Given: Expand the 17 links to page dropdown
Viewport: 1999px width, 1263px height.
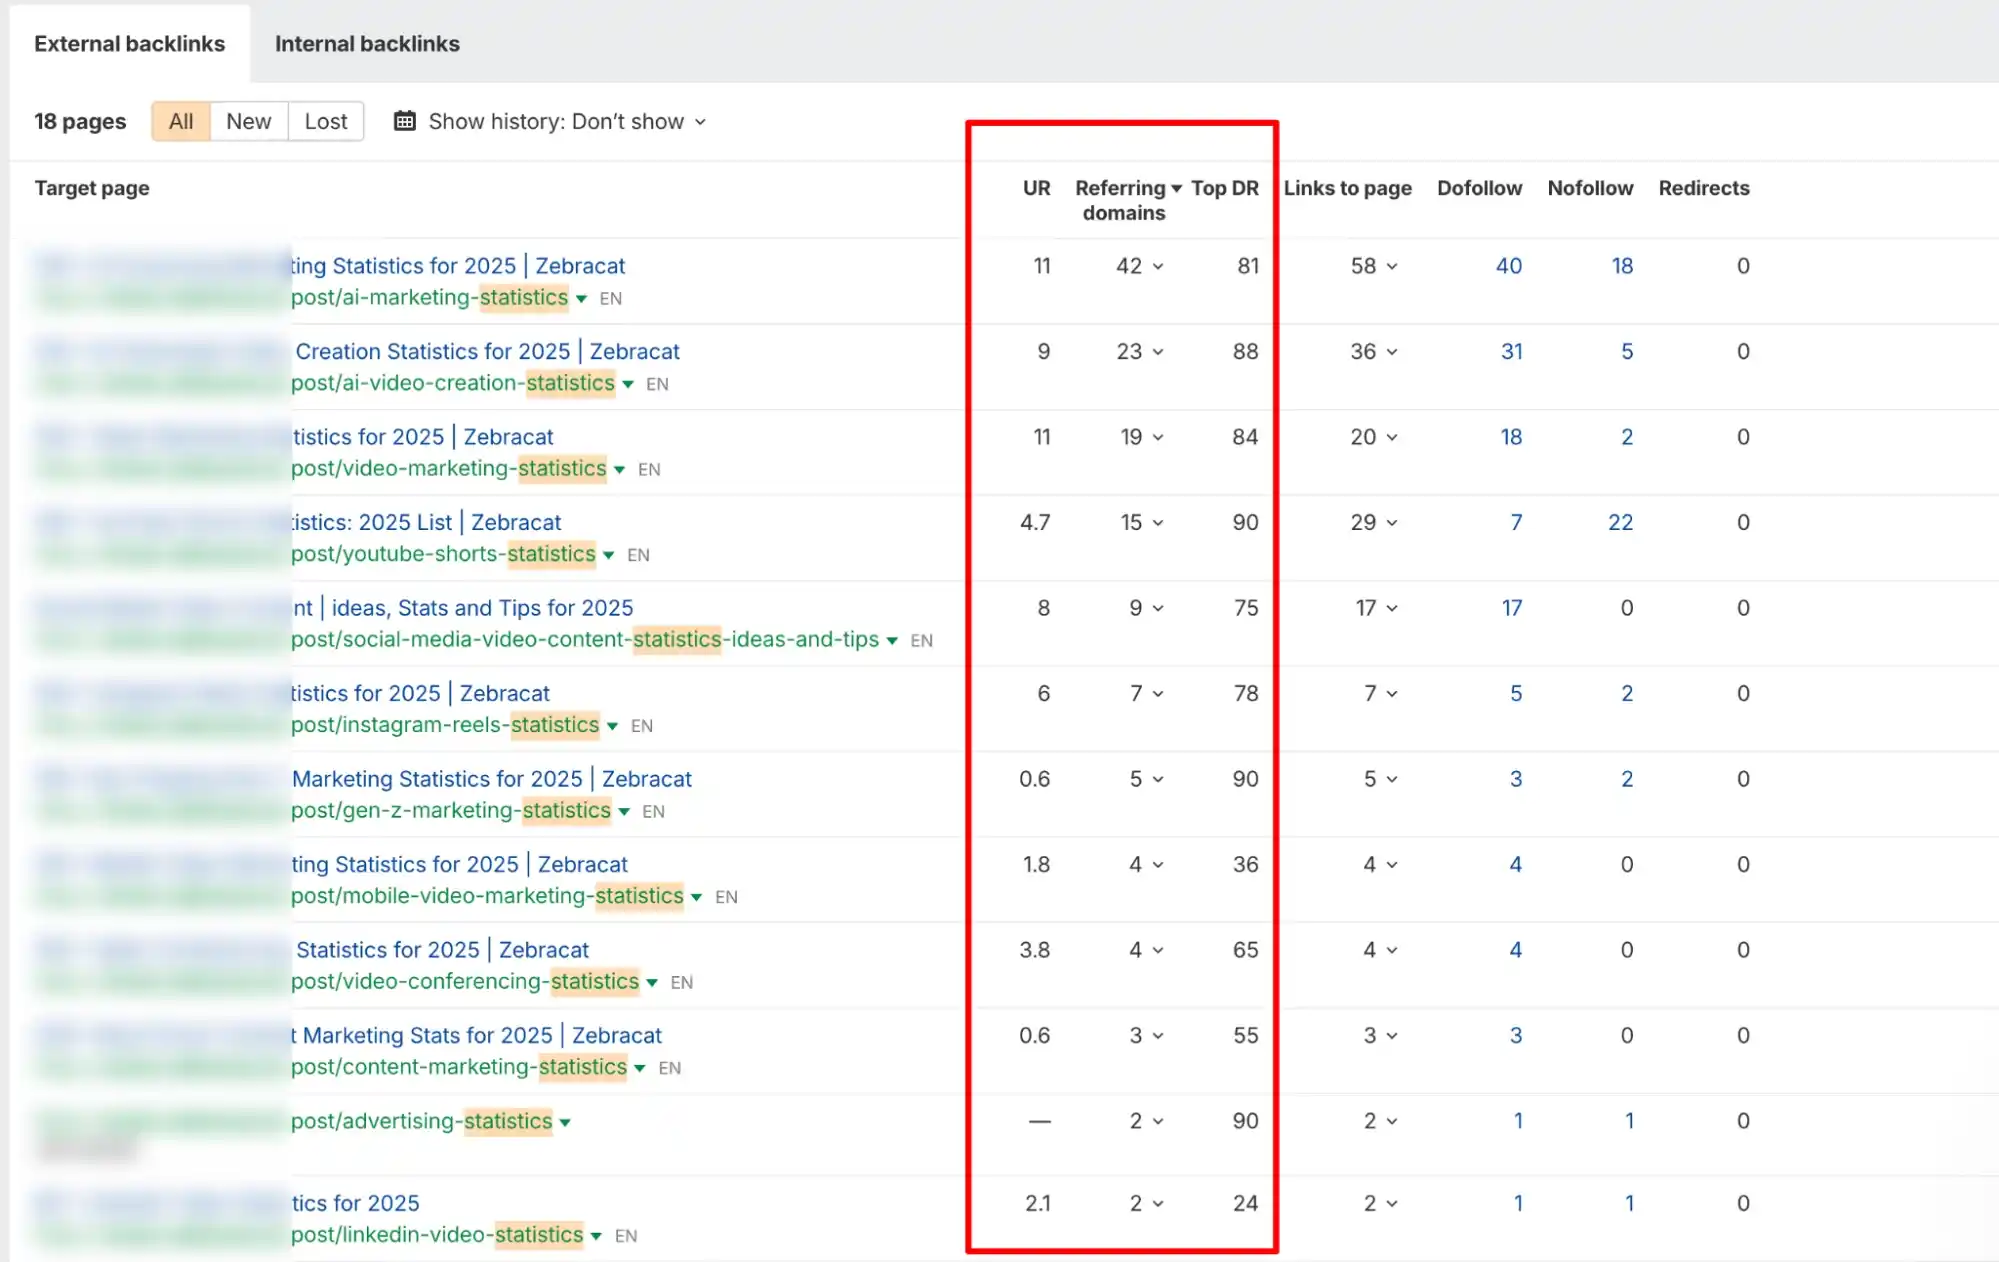Looking at the screenshot, I should (x=1377, y=608).
